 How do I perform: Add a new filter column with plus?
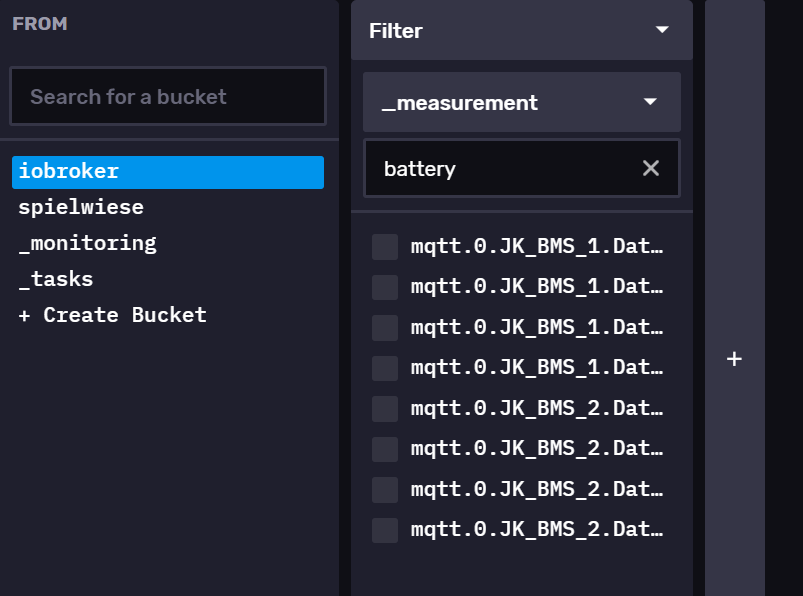click(x=734, y=358)
